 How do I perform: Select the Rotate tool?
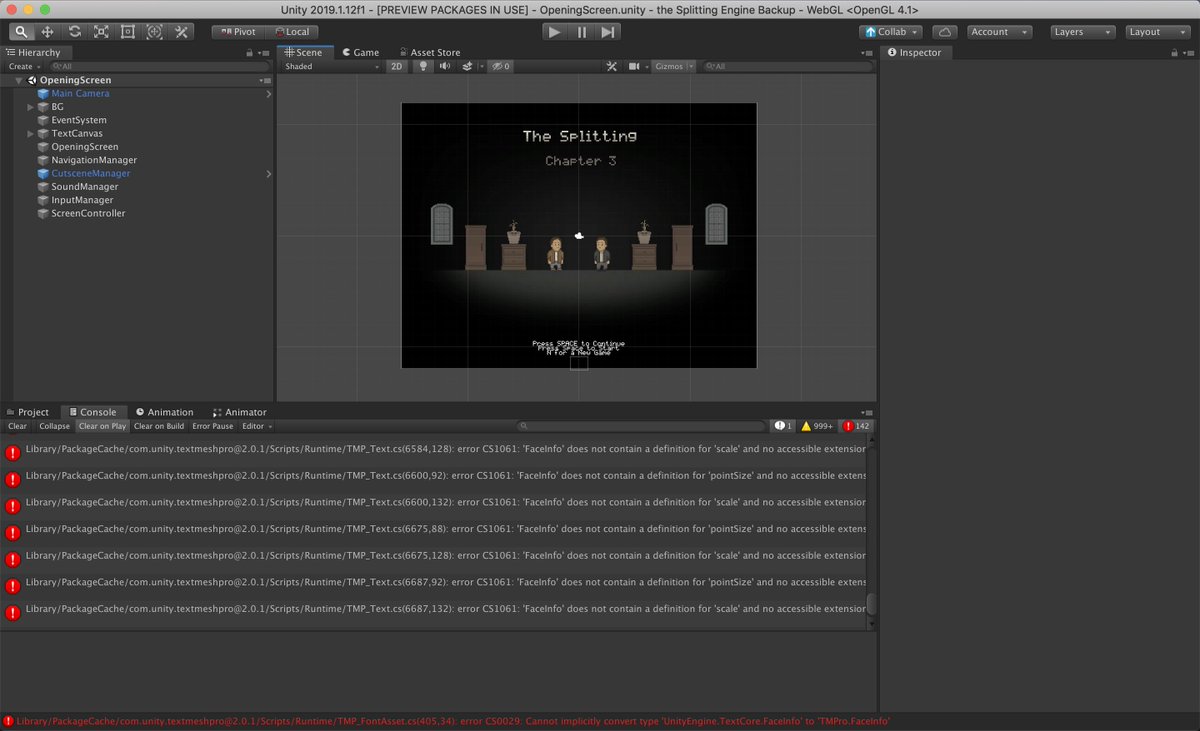(75, 32)
